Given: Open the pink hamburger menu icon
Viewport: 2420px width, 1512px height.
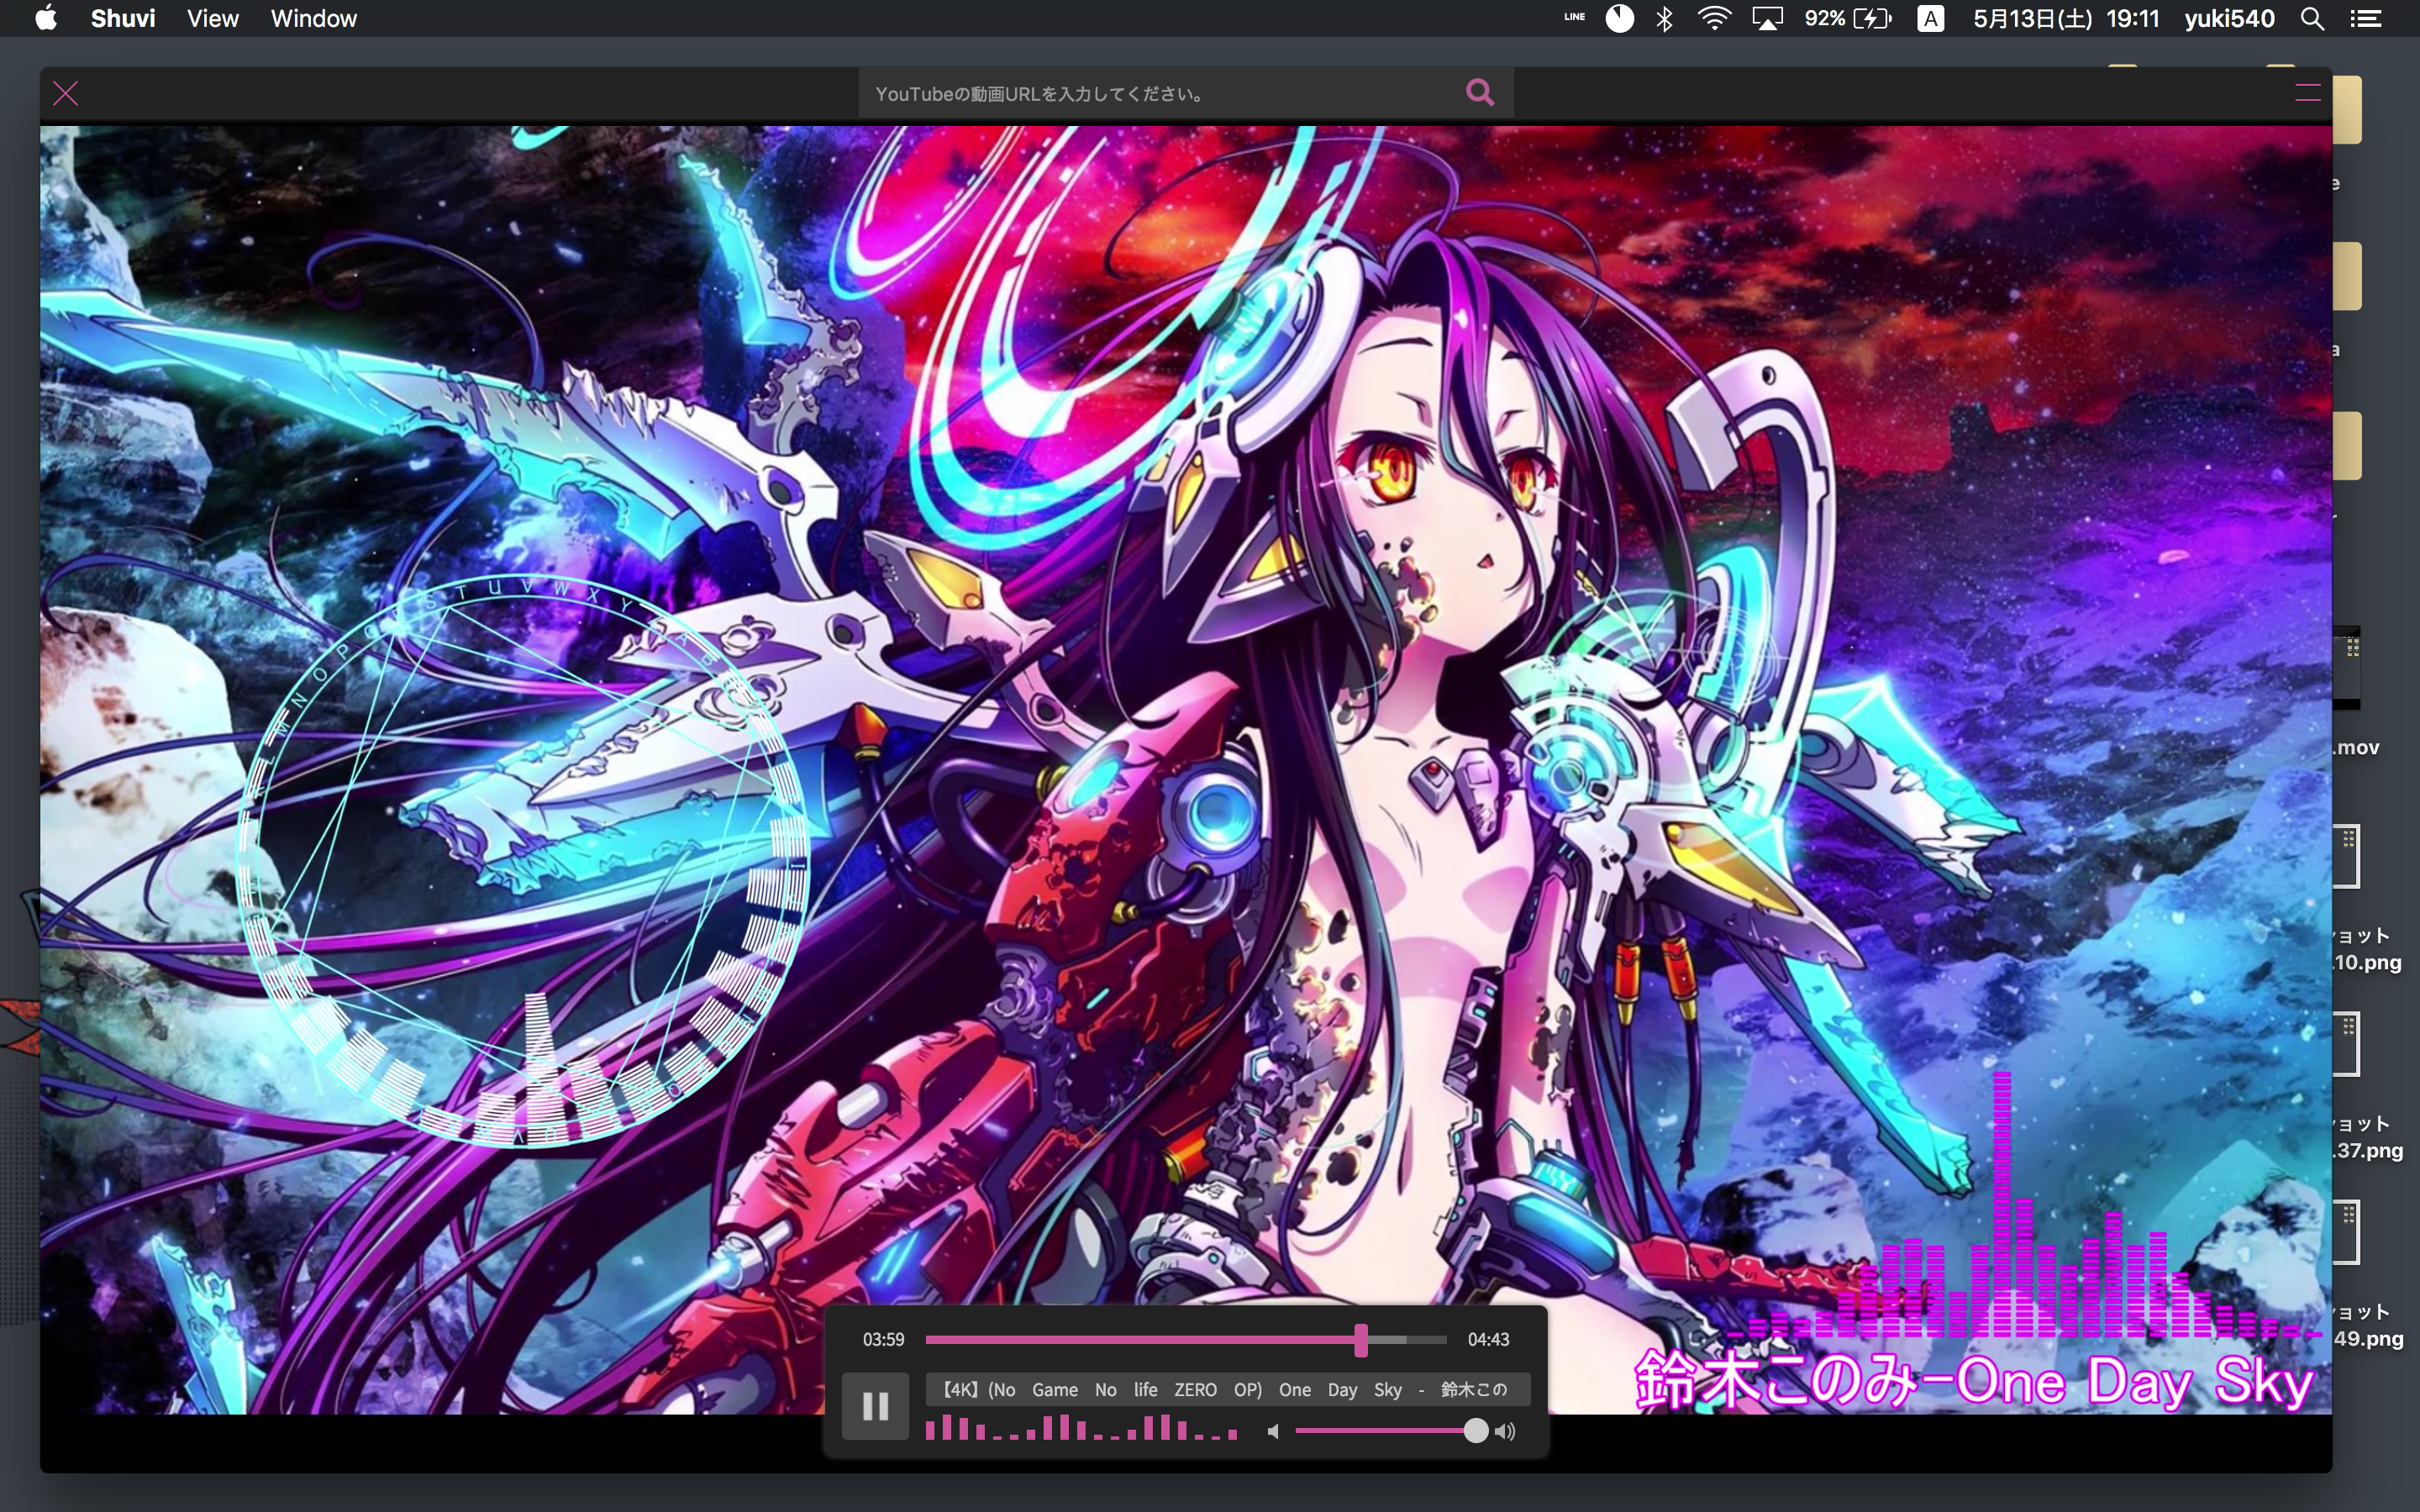Looking at the screenshot, I should point(2307,93).
